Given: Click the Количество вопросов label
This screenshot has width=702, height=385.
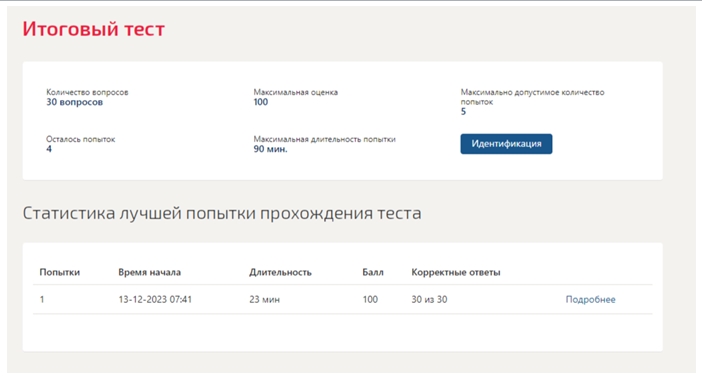Looking at the screenshot, I should point(87,92).
